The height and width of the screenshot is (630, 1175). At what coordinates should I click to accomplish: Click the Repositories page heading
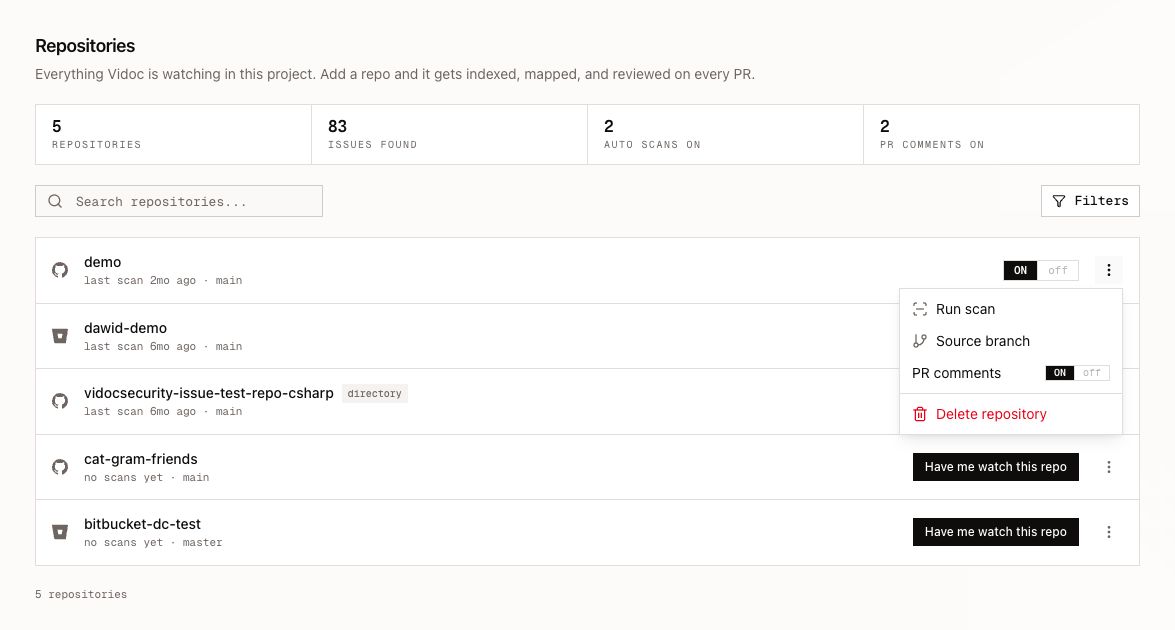pyautogui.click(x=85, y=46)
